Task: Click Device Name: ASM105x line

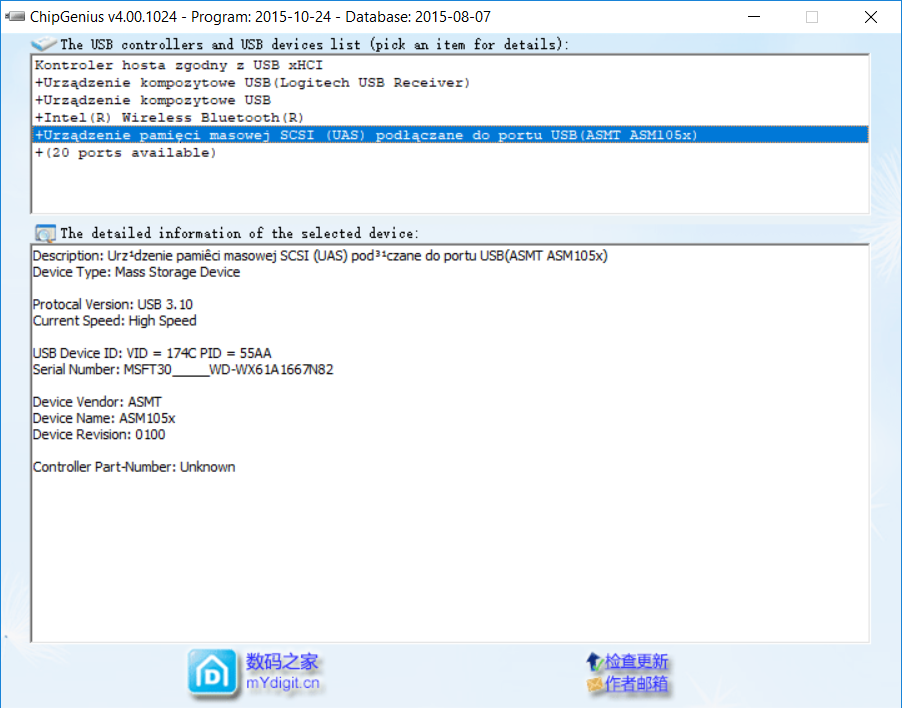Action: coord(104,418)
